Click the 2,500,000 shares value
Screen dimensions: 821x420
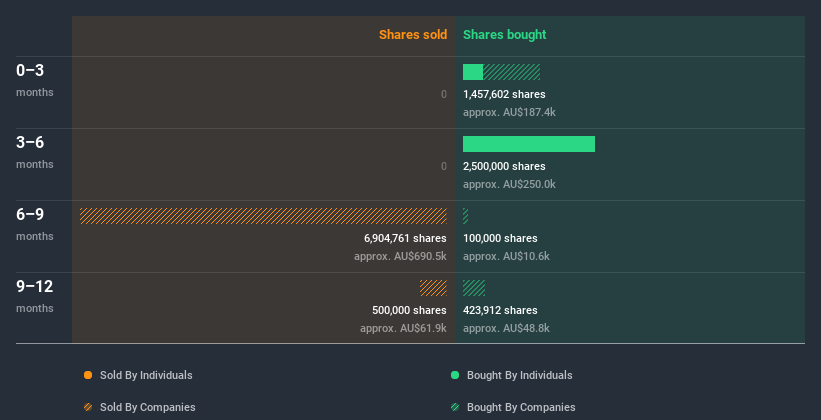[504, 166]
